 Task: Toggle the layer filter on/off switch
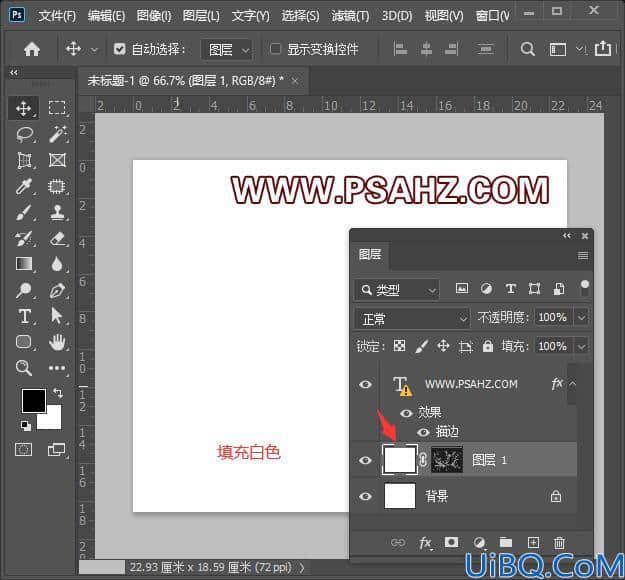pyautogui.click(x=584, y=288)
